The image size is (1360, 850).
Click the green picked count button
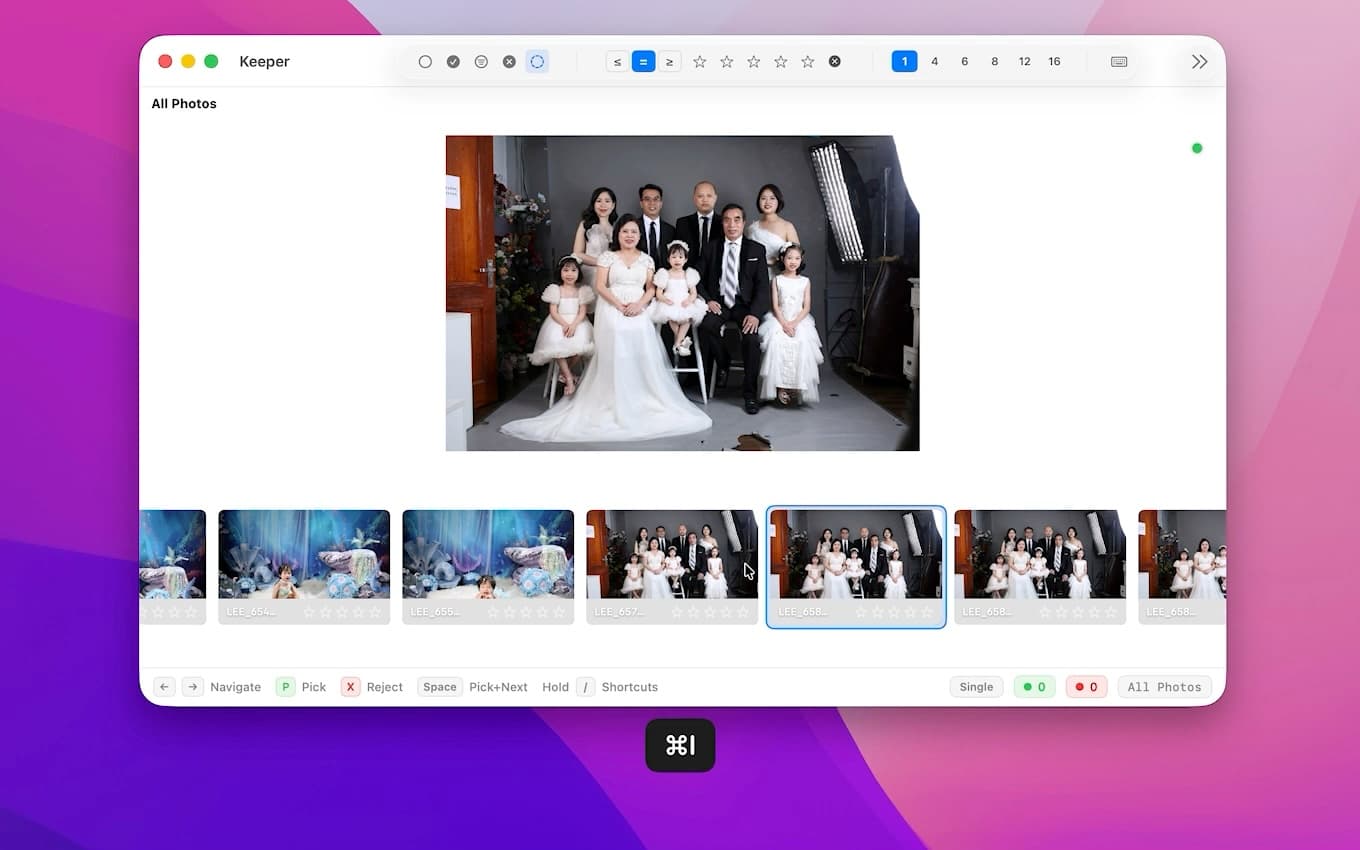pos(1034,687)
